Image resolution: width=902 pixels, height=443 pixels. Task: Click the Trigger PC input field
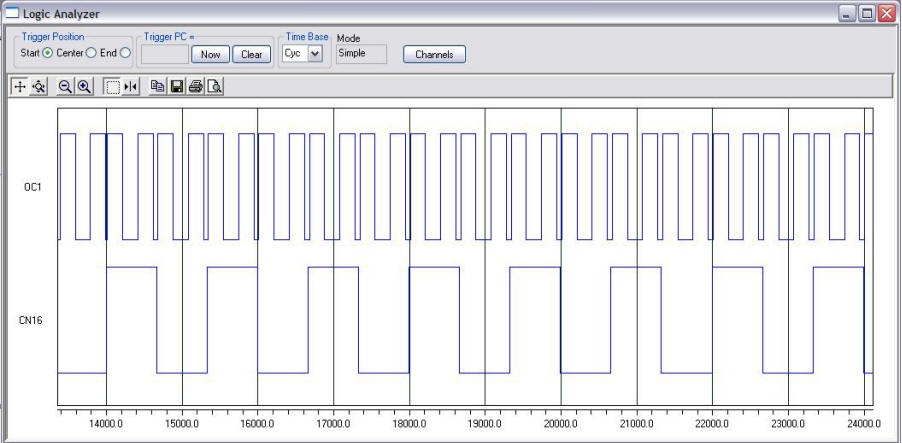click(x=165, y=54)
